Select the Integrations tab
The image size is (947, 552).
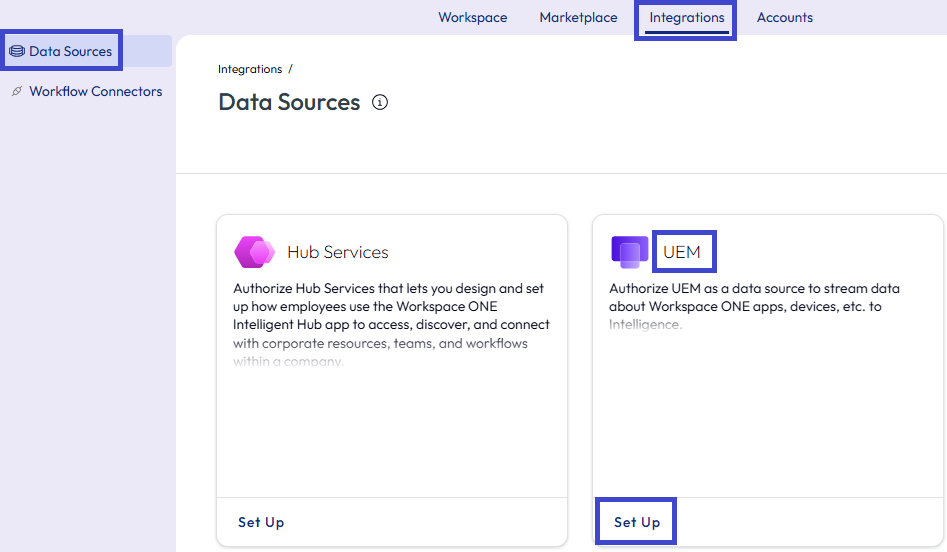pyautogui.click(x=687, y=18)
